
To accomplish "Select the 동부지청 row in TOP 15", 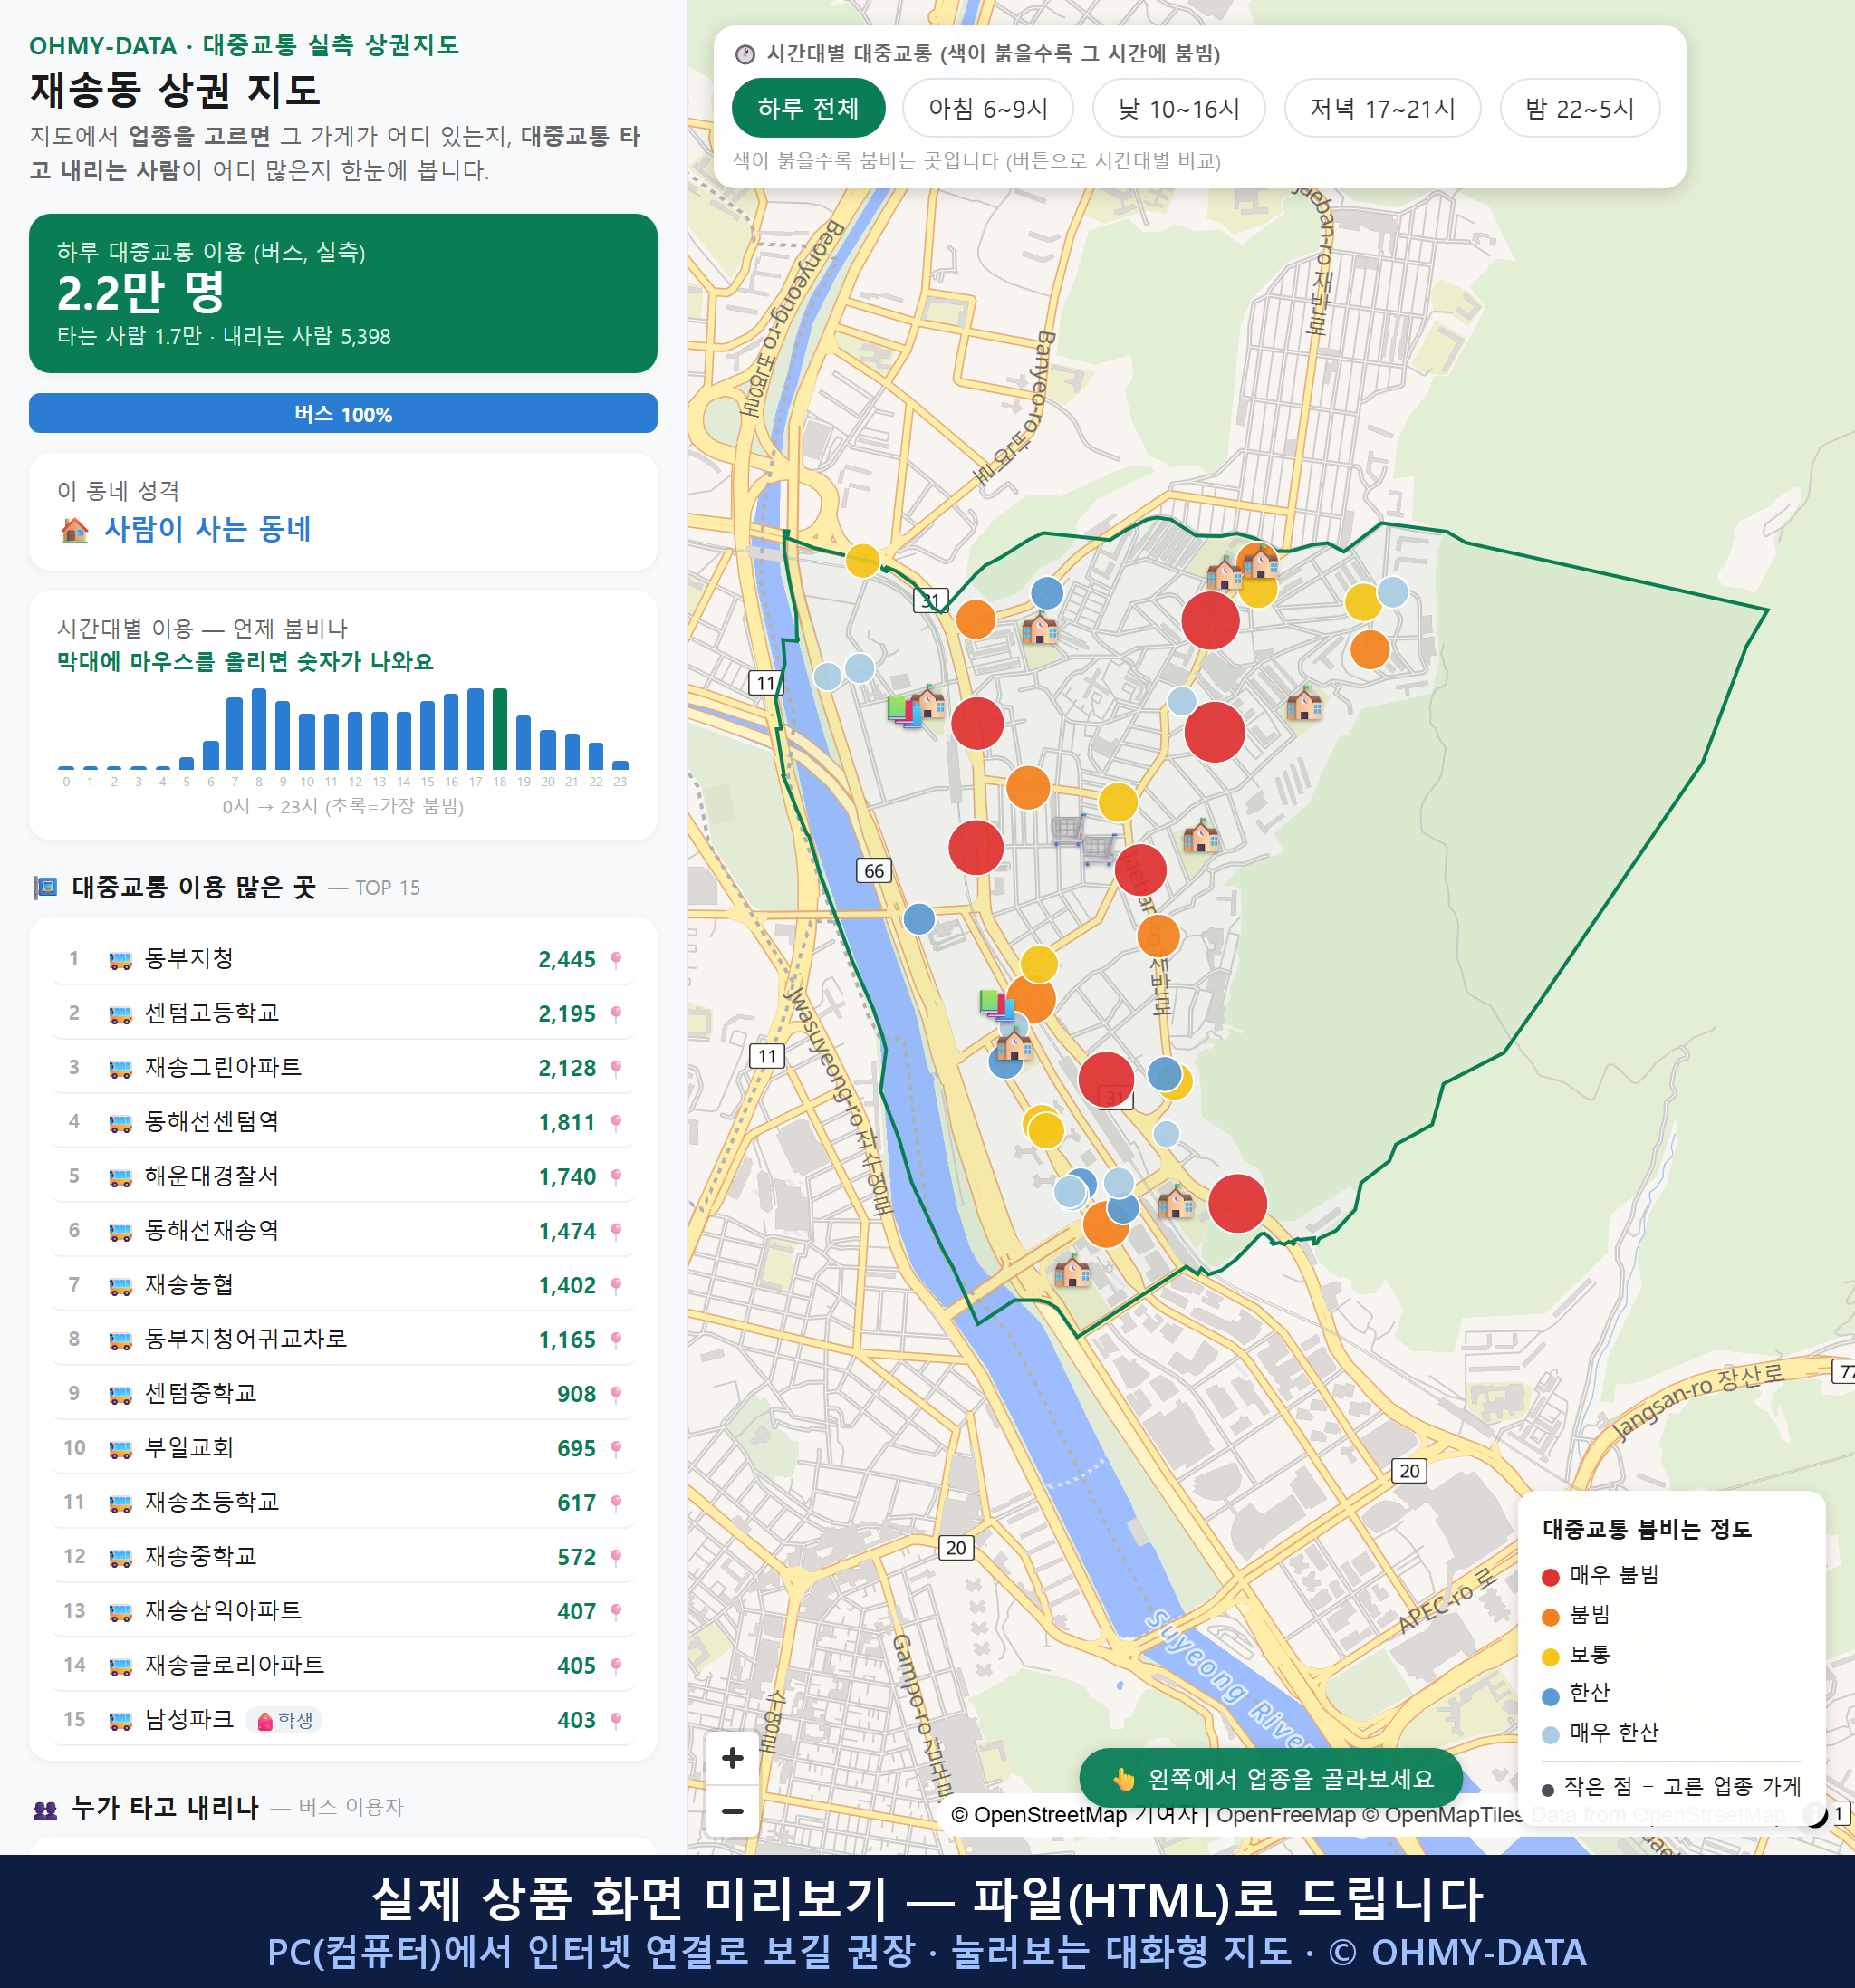I will (343, 959).
